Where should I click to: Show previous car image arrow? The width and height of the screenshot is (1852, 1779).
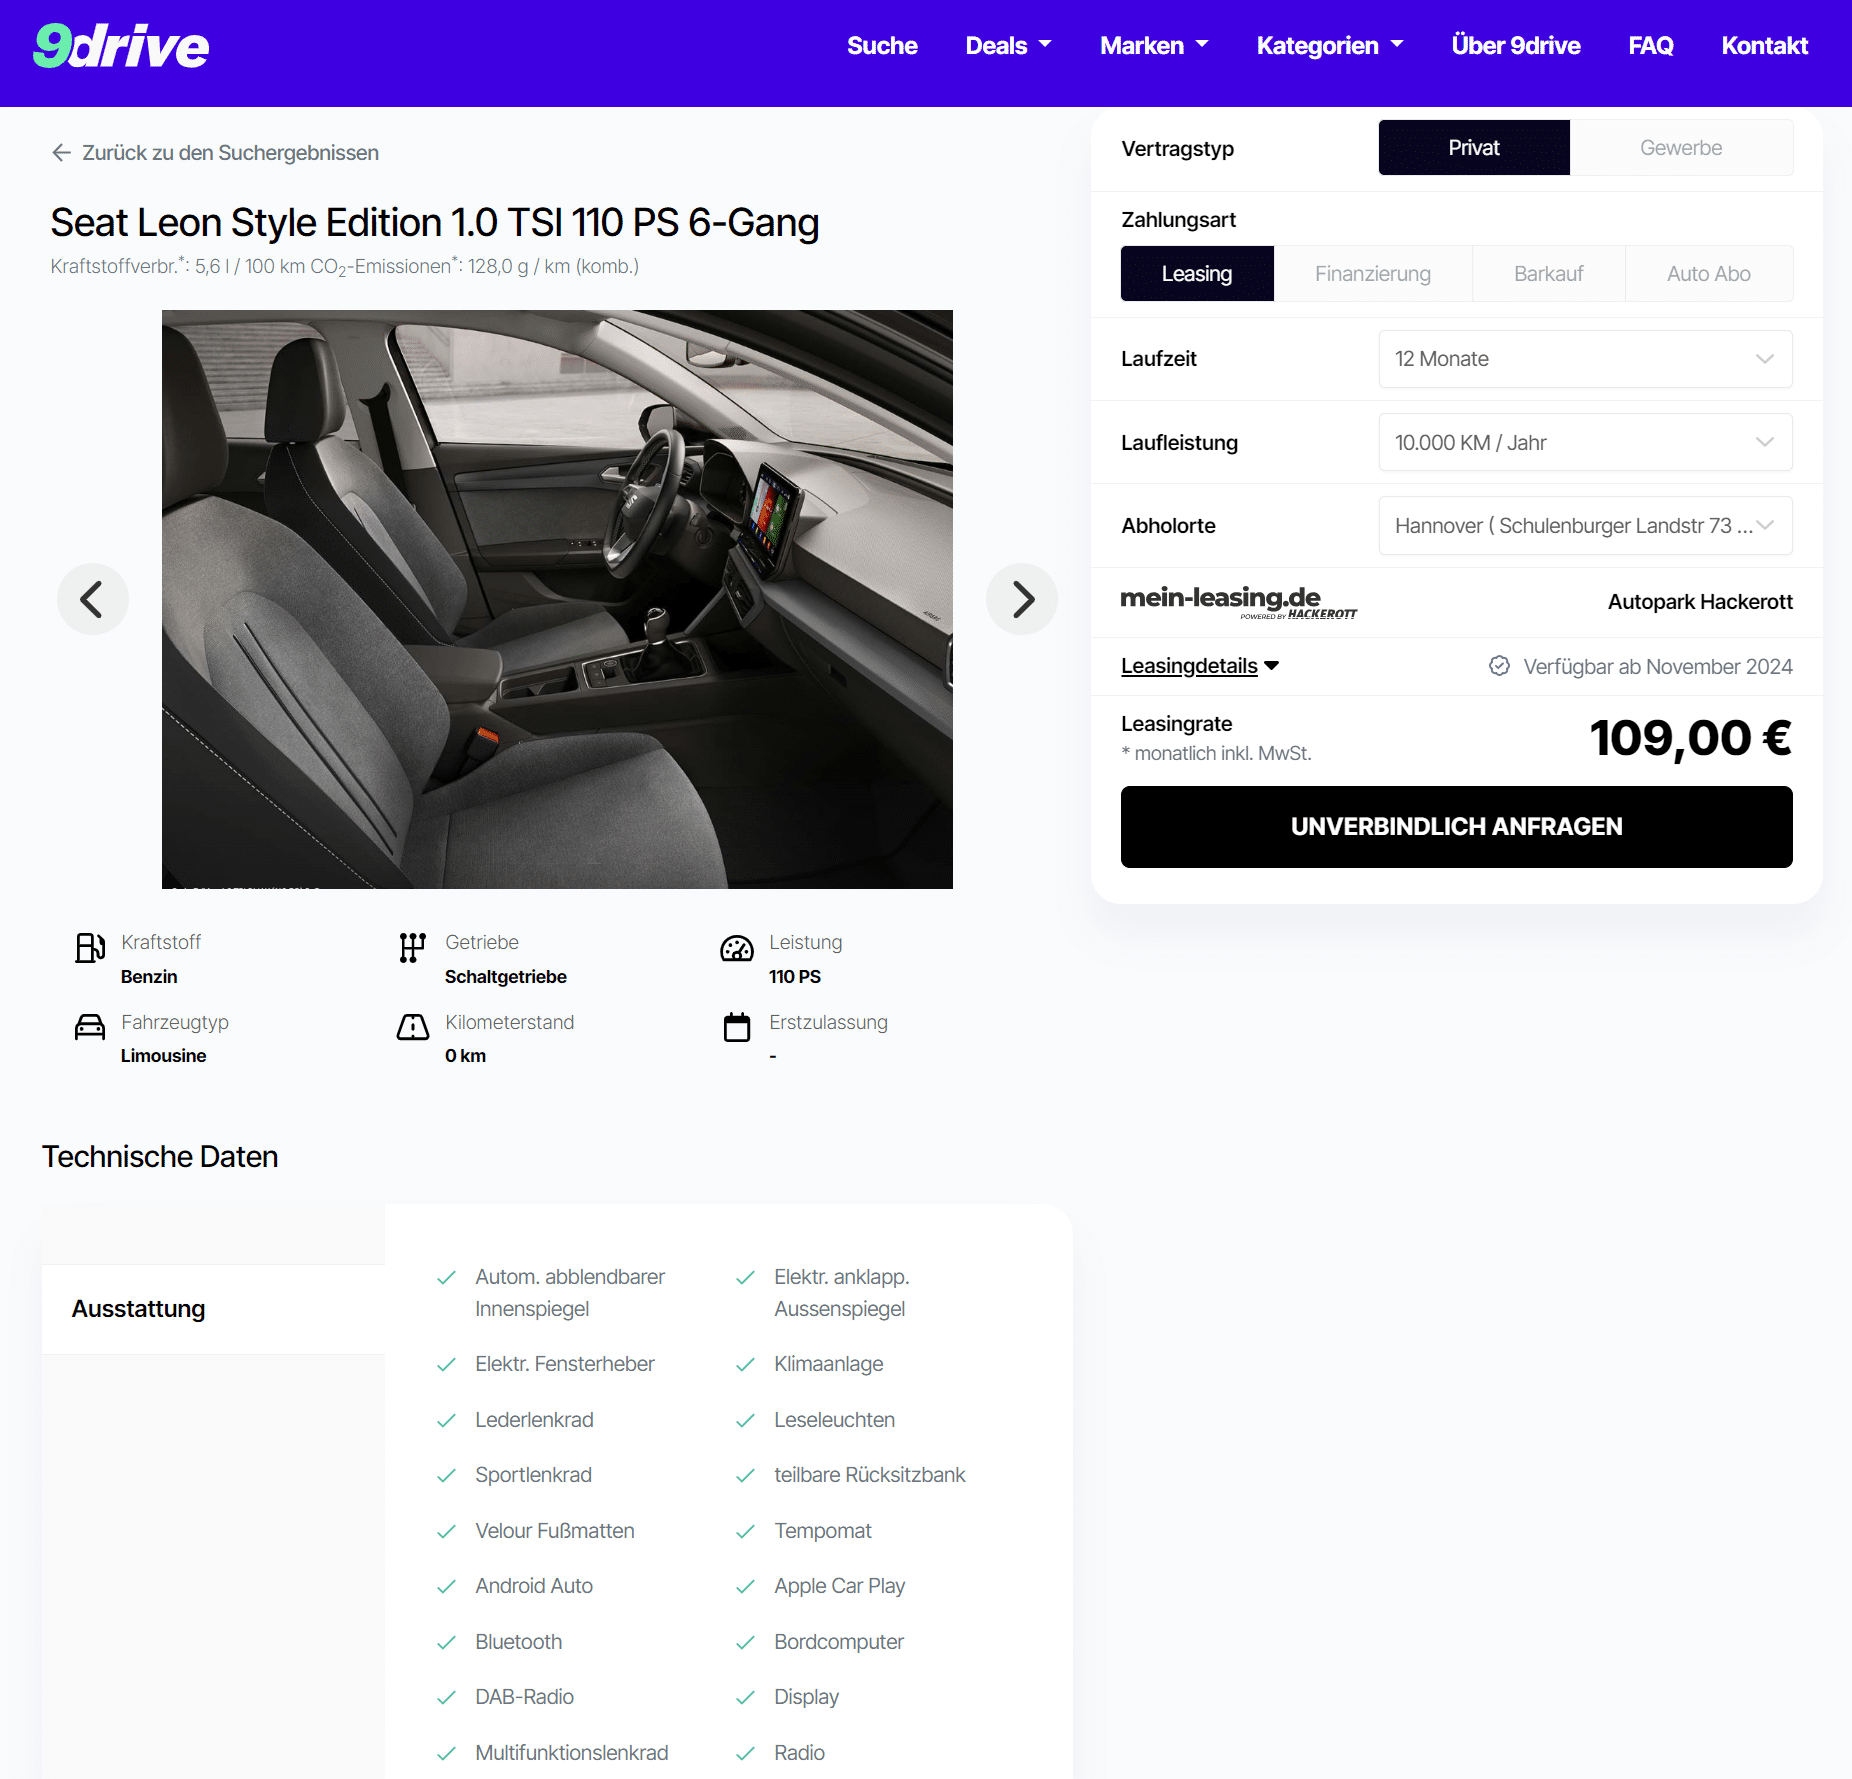(92, 599)
